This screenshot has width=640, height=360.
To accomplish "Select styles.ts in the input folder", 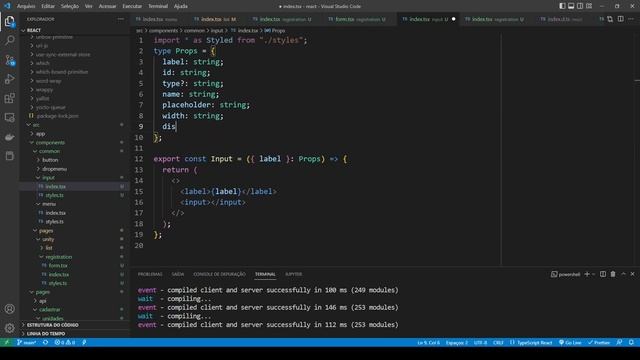I will coord(55,195).
